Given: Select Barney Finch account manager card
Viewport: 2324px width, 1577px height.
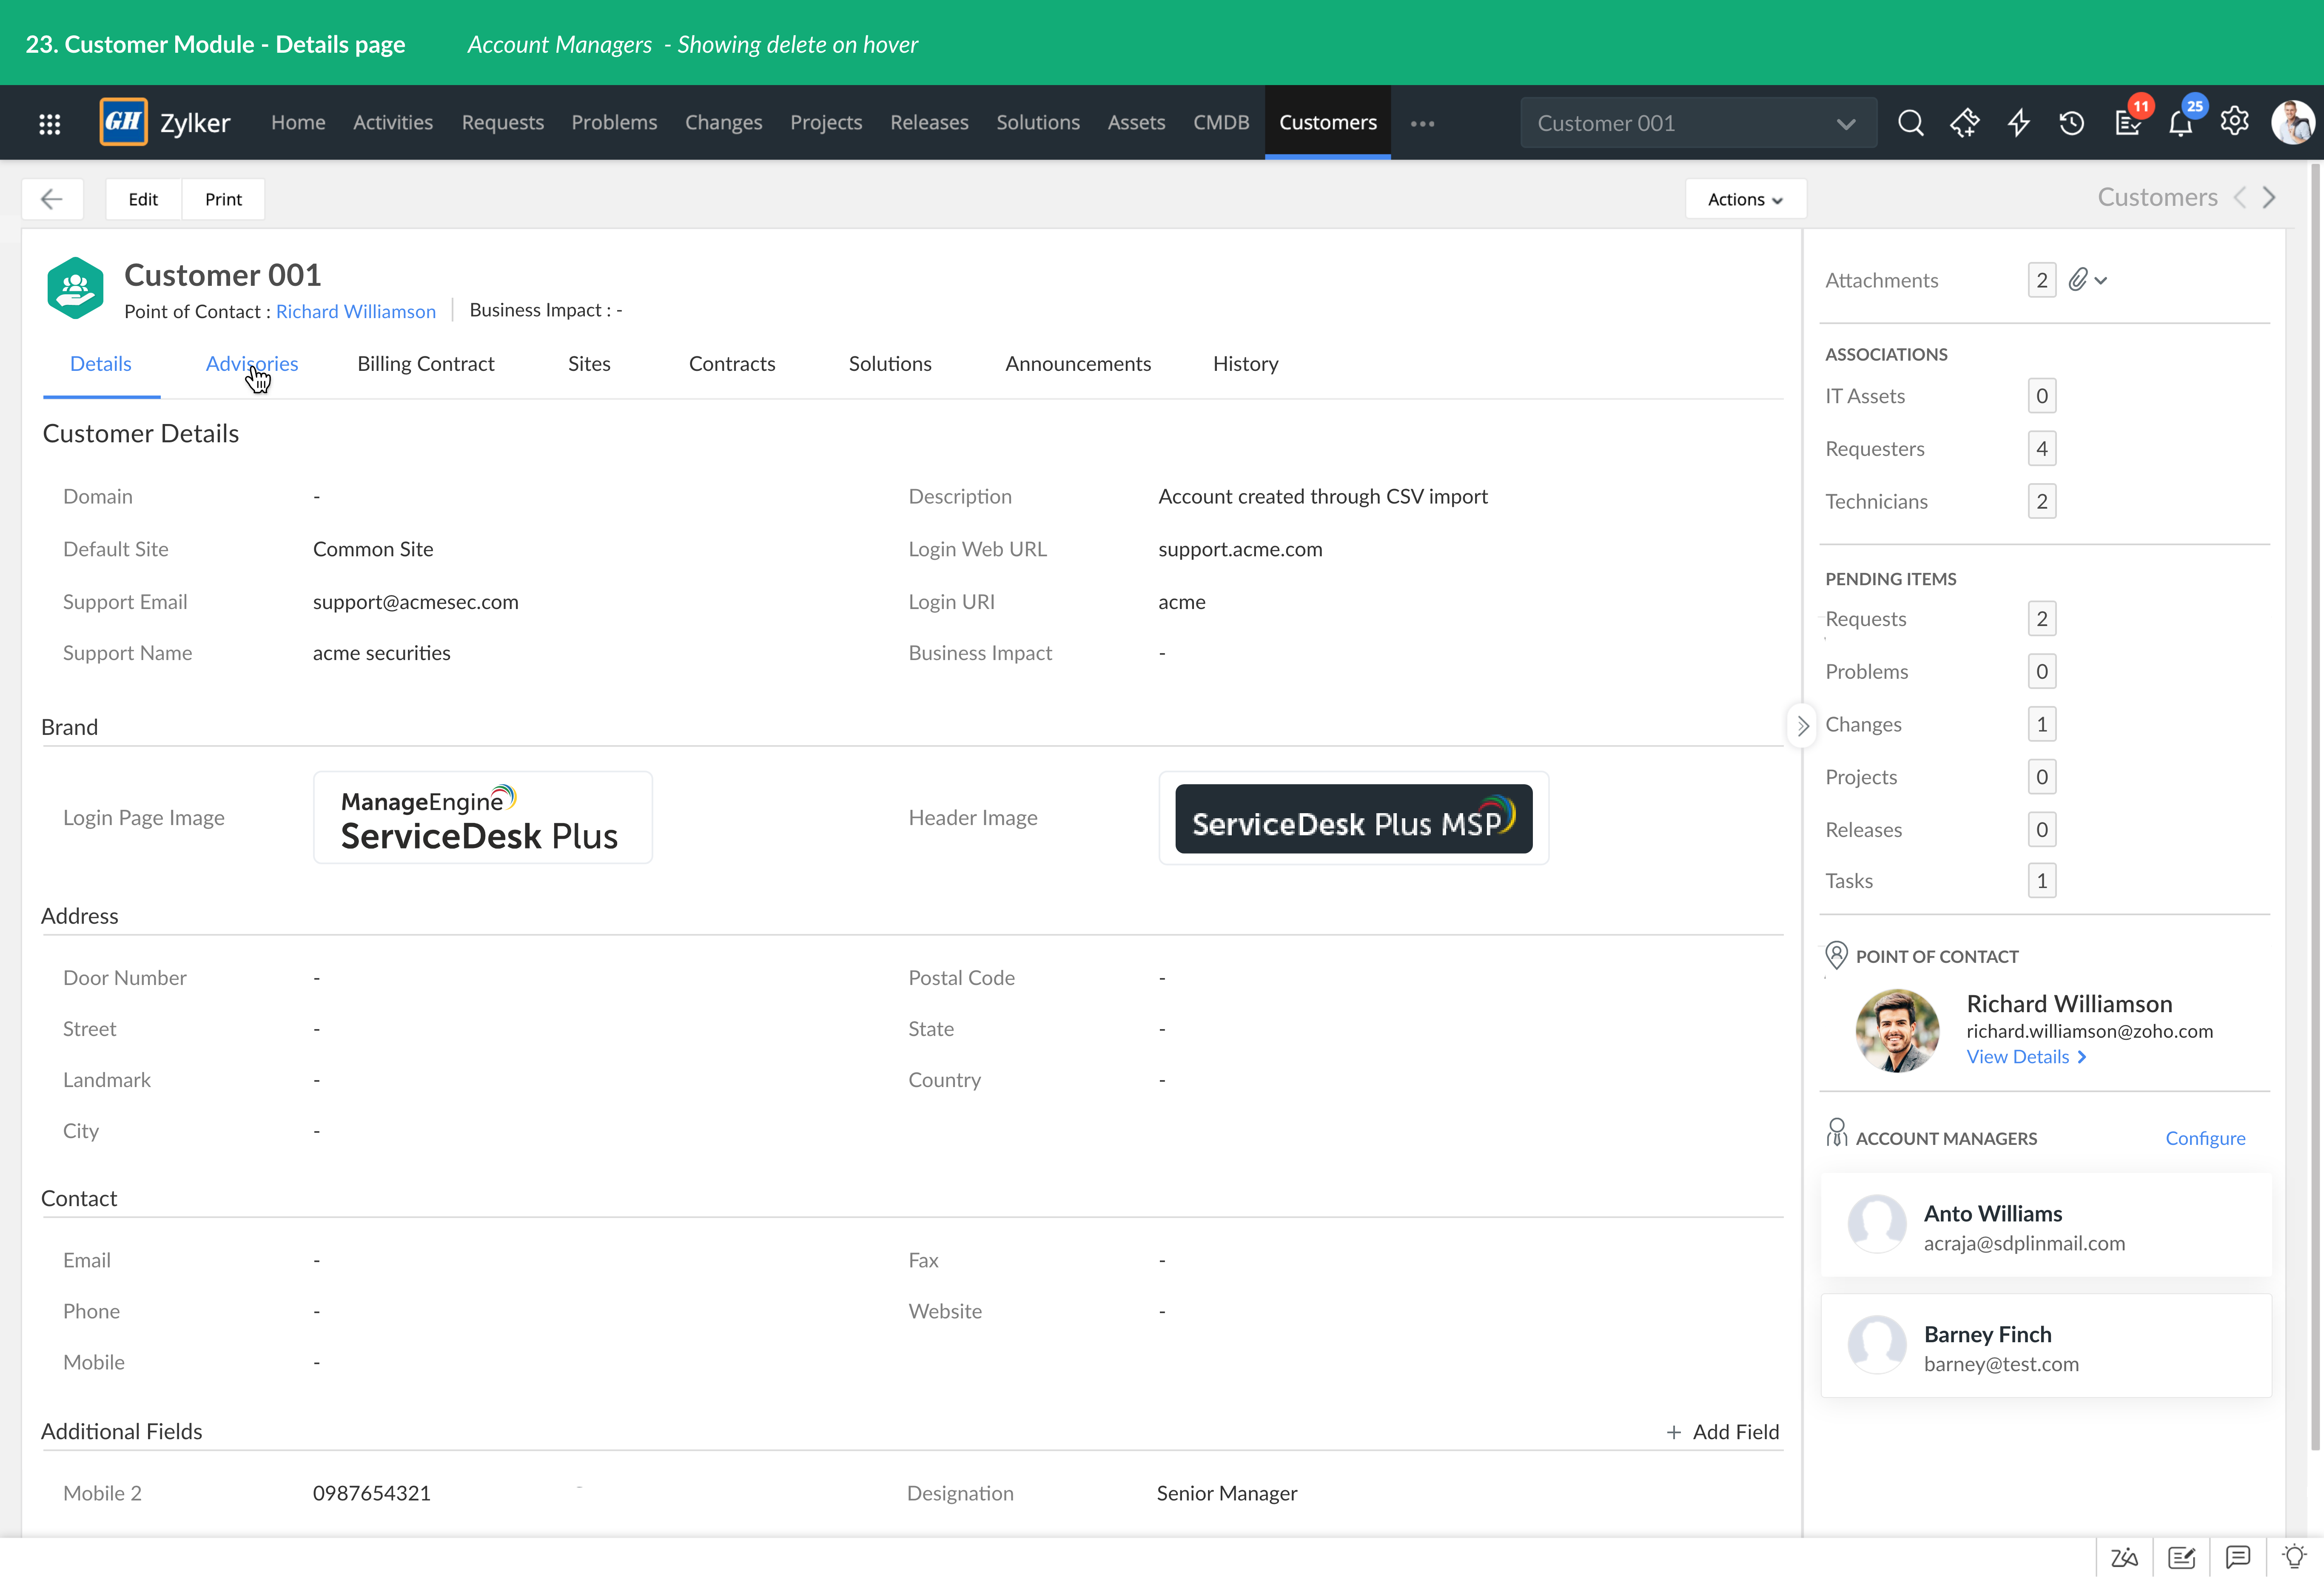Looking at the screenshot, I should 2046,1346.
